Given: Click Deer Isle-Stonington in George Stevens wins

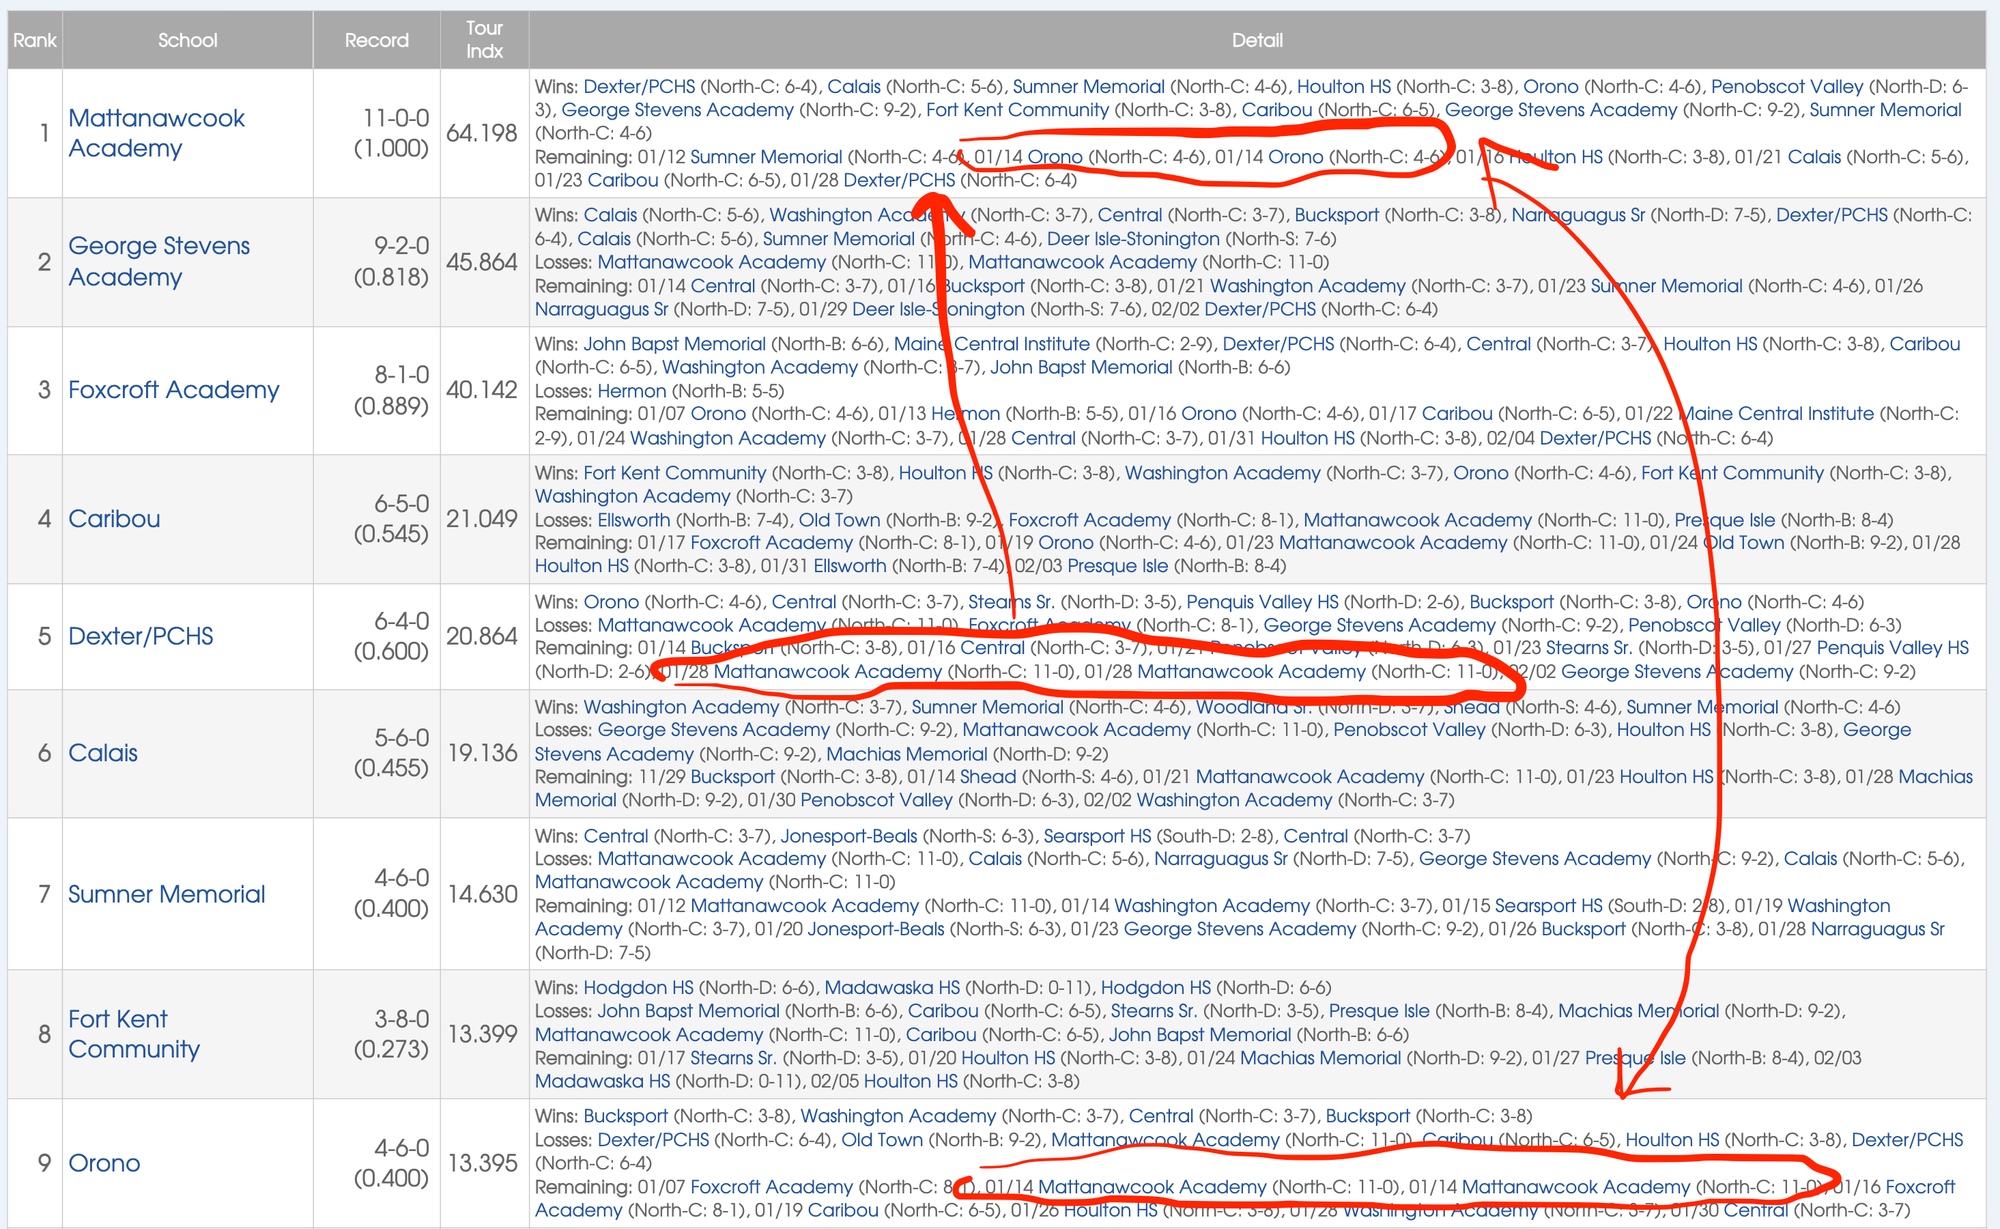Looking at the screenshot, I should (x=1132, y=239).
